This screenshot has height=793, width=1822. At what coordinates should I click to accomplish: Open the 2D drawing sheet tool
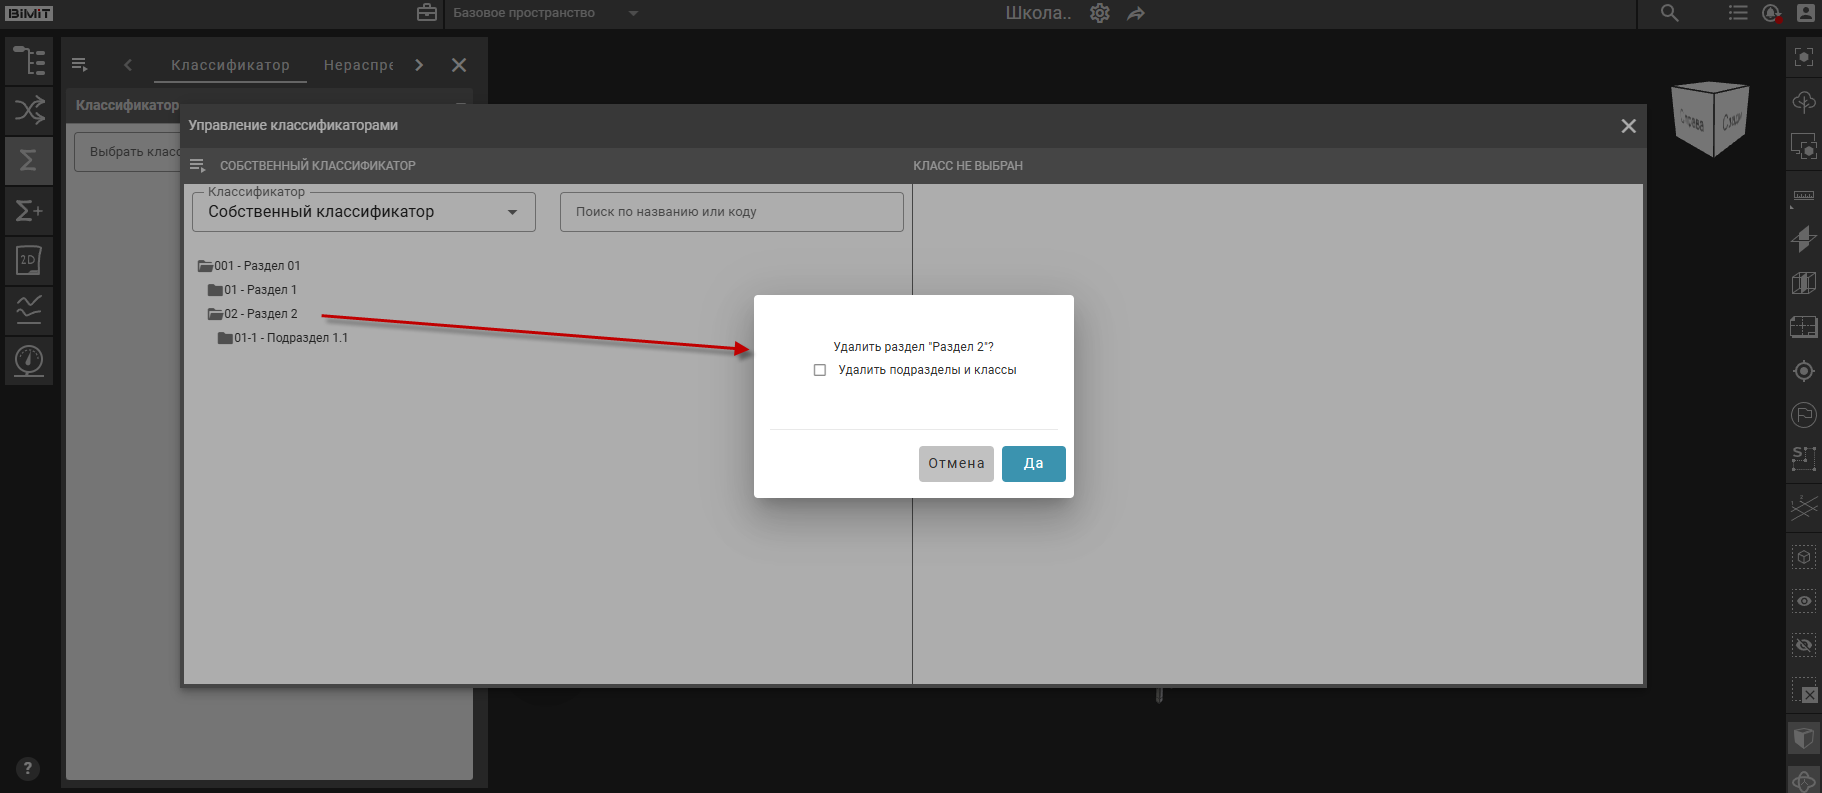29,260
